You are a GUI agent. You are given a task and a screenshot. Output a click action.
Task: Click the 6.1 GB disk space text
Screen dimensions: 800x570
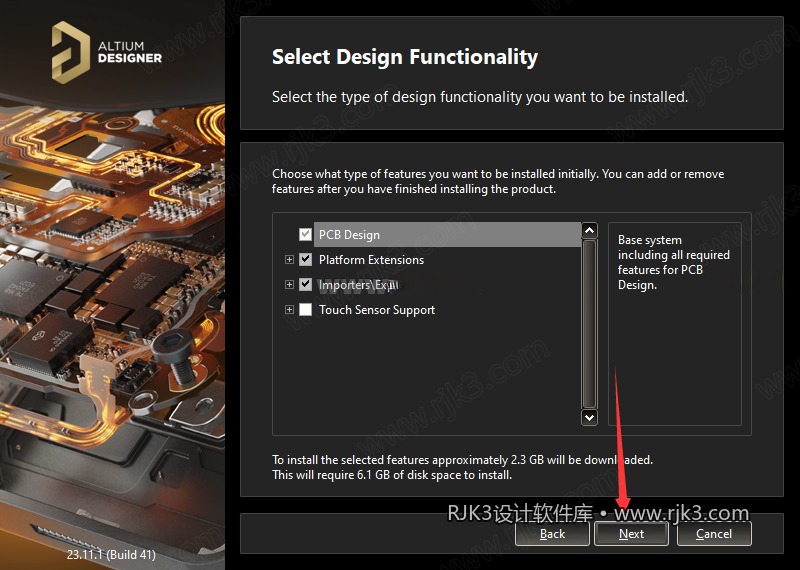point(372,475)
